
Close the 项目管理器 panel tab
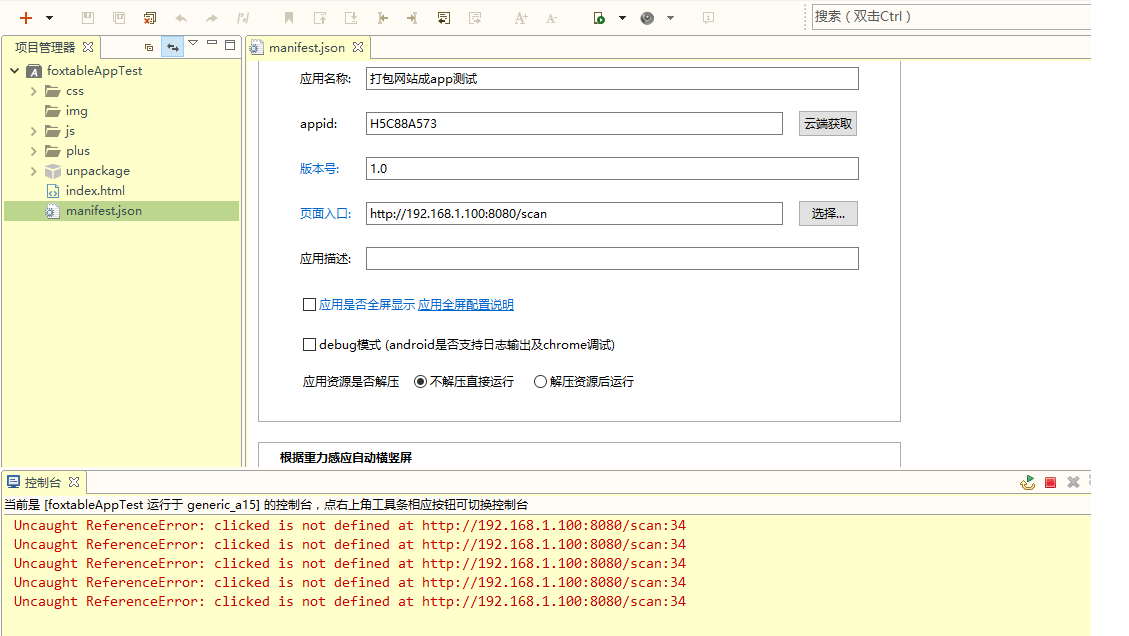[88, 47]
